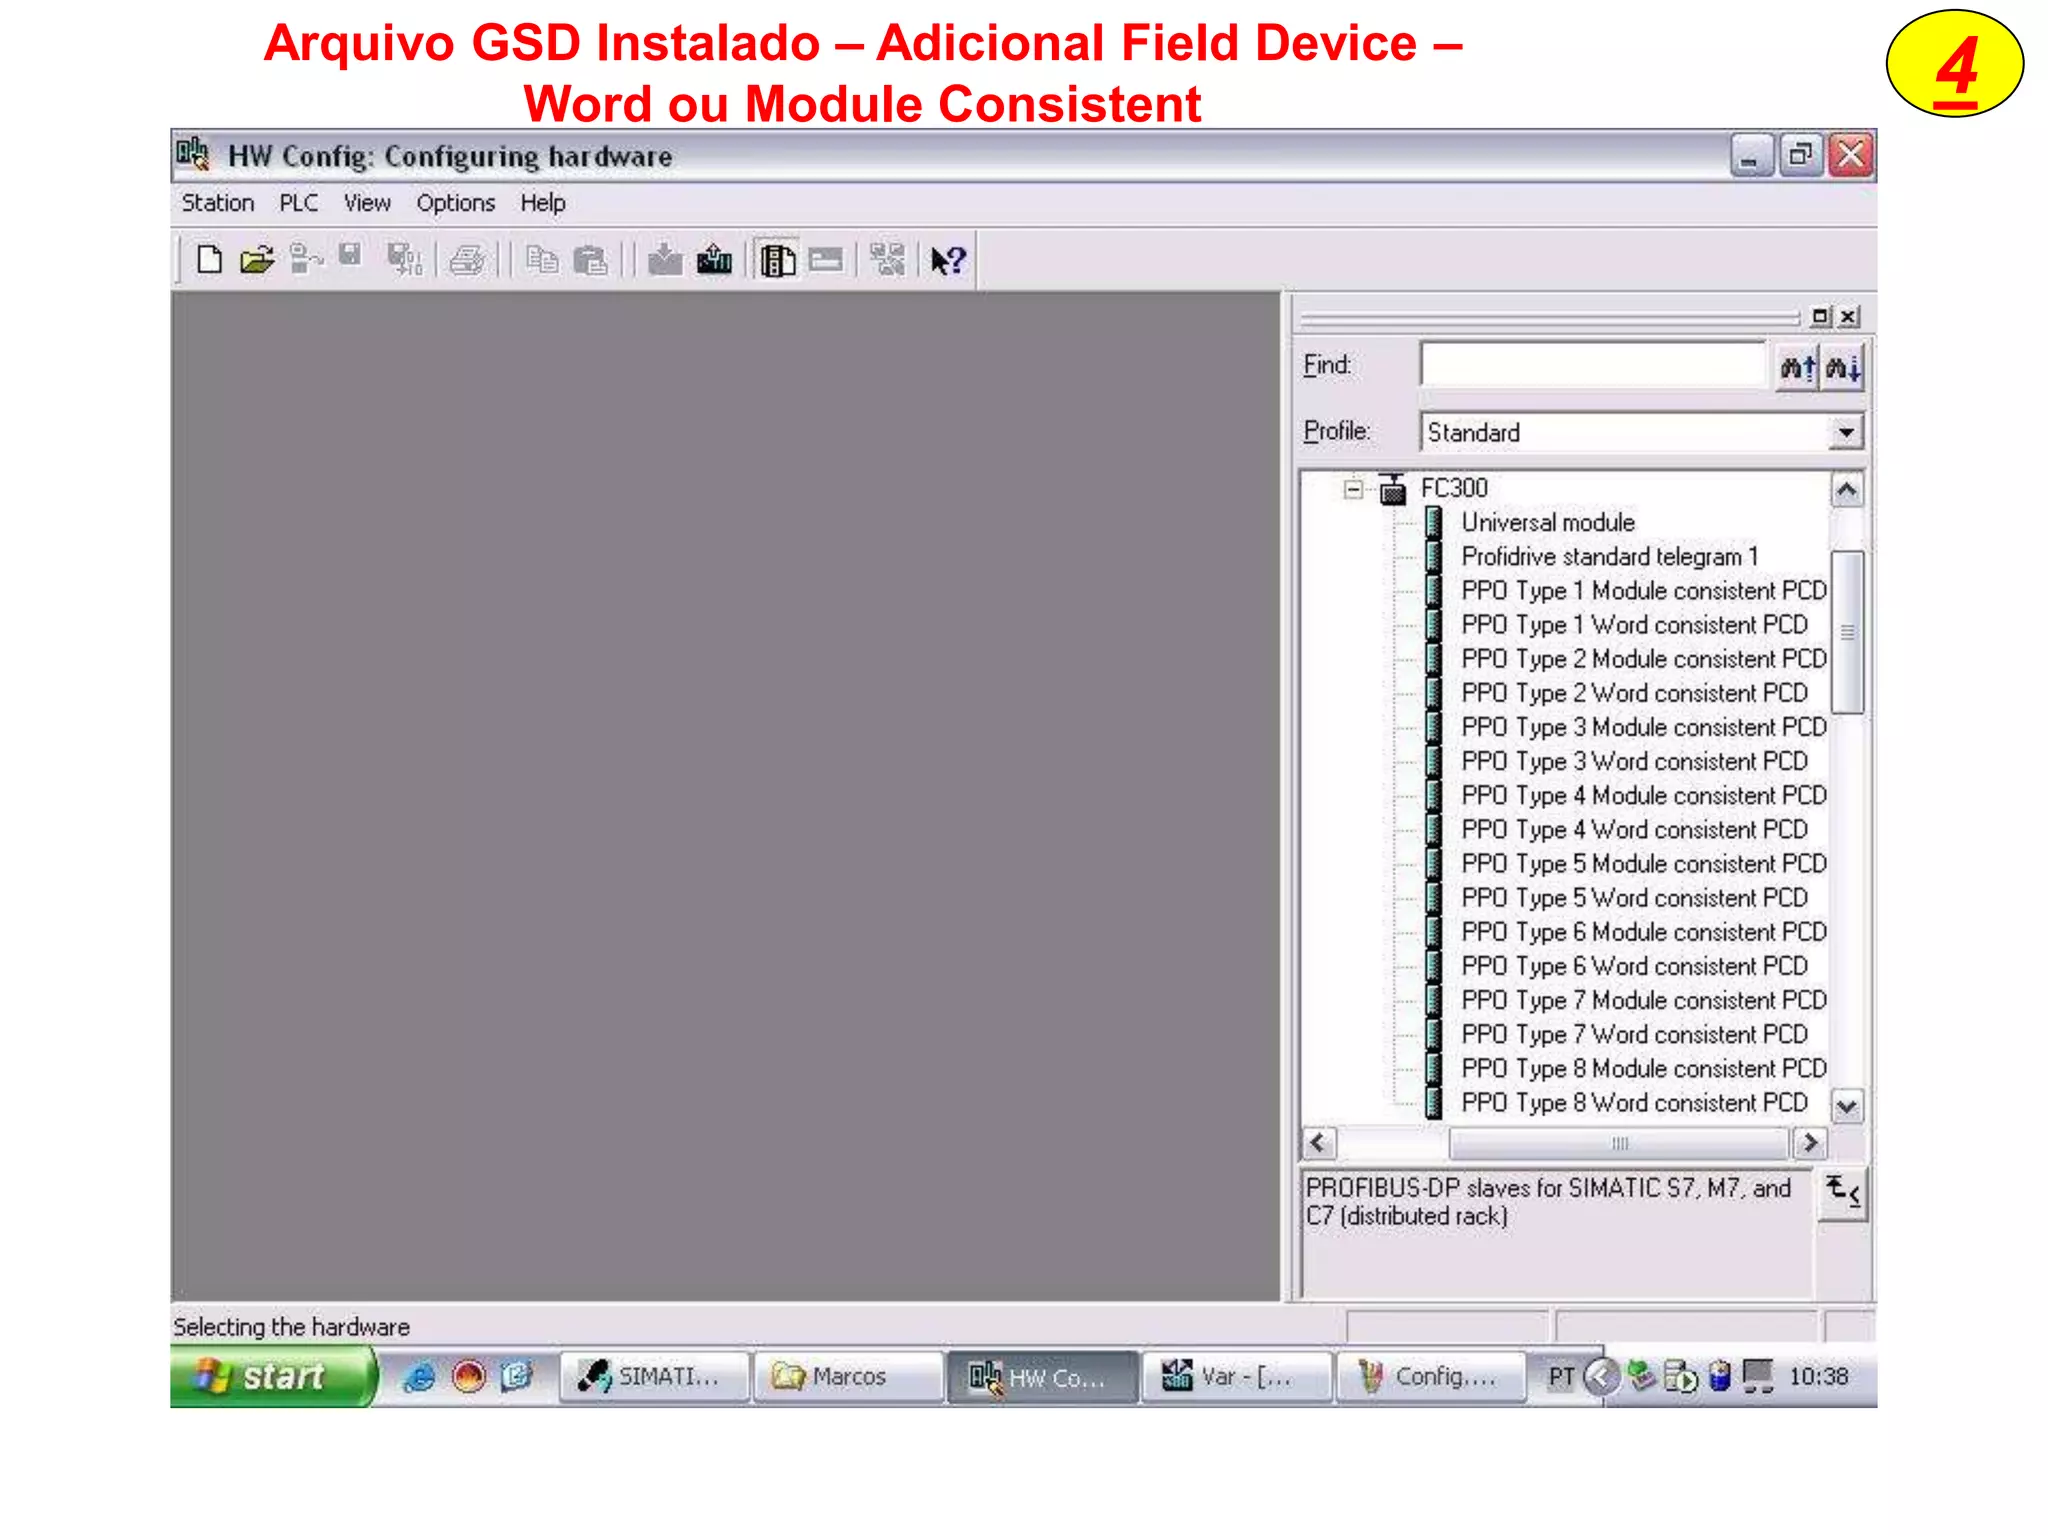Click the catalog horizontal scroll right arrow
The height and width of the screenshot is (1536, 2048).
click(x=1810, y=1142)
